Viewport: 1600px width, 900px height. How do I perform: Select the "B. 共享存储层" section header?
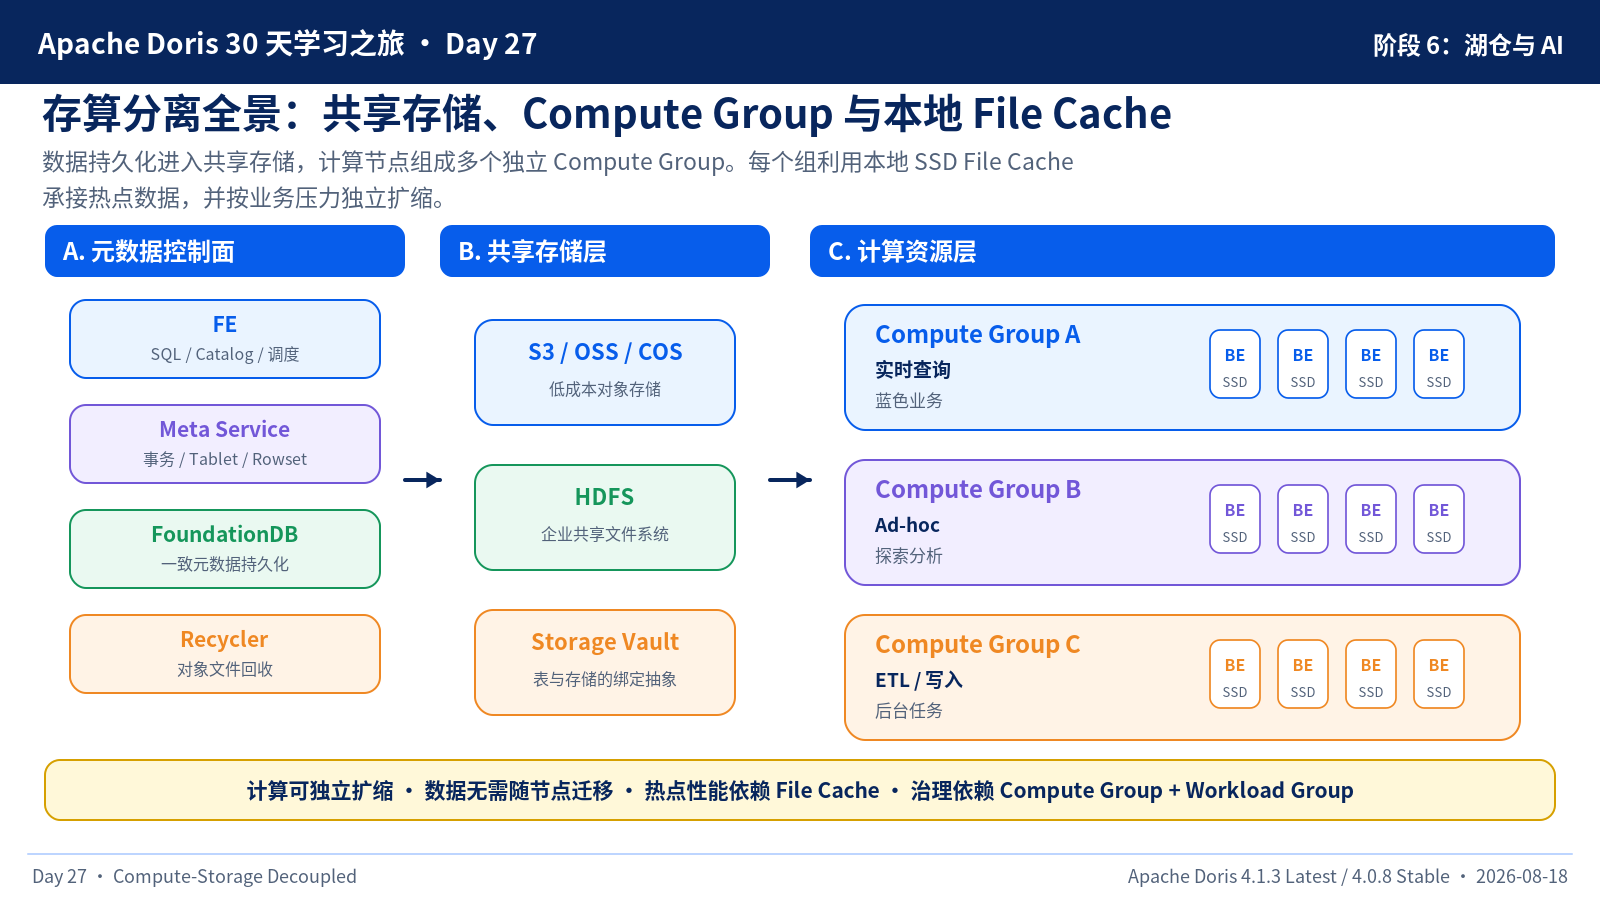point(605,251)
